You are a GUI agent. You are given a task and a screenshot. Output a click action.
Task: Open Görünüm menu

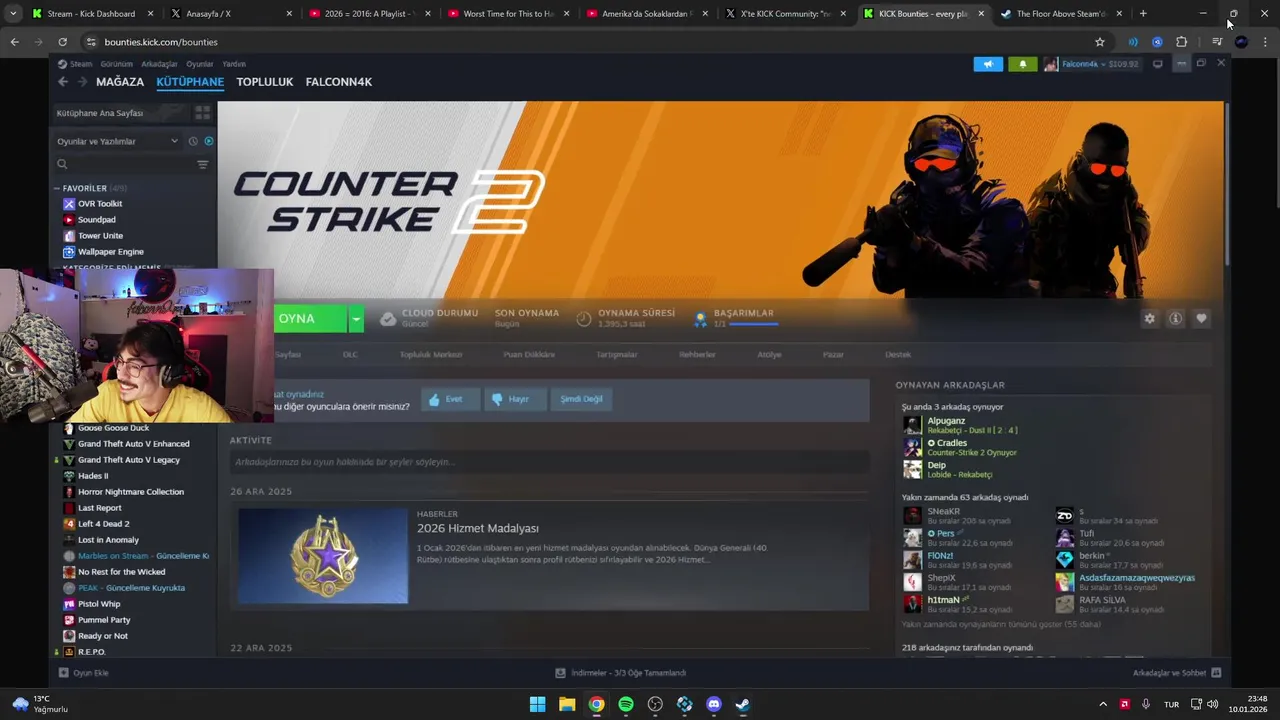[116, 64]
